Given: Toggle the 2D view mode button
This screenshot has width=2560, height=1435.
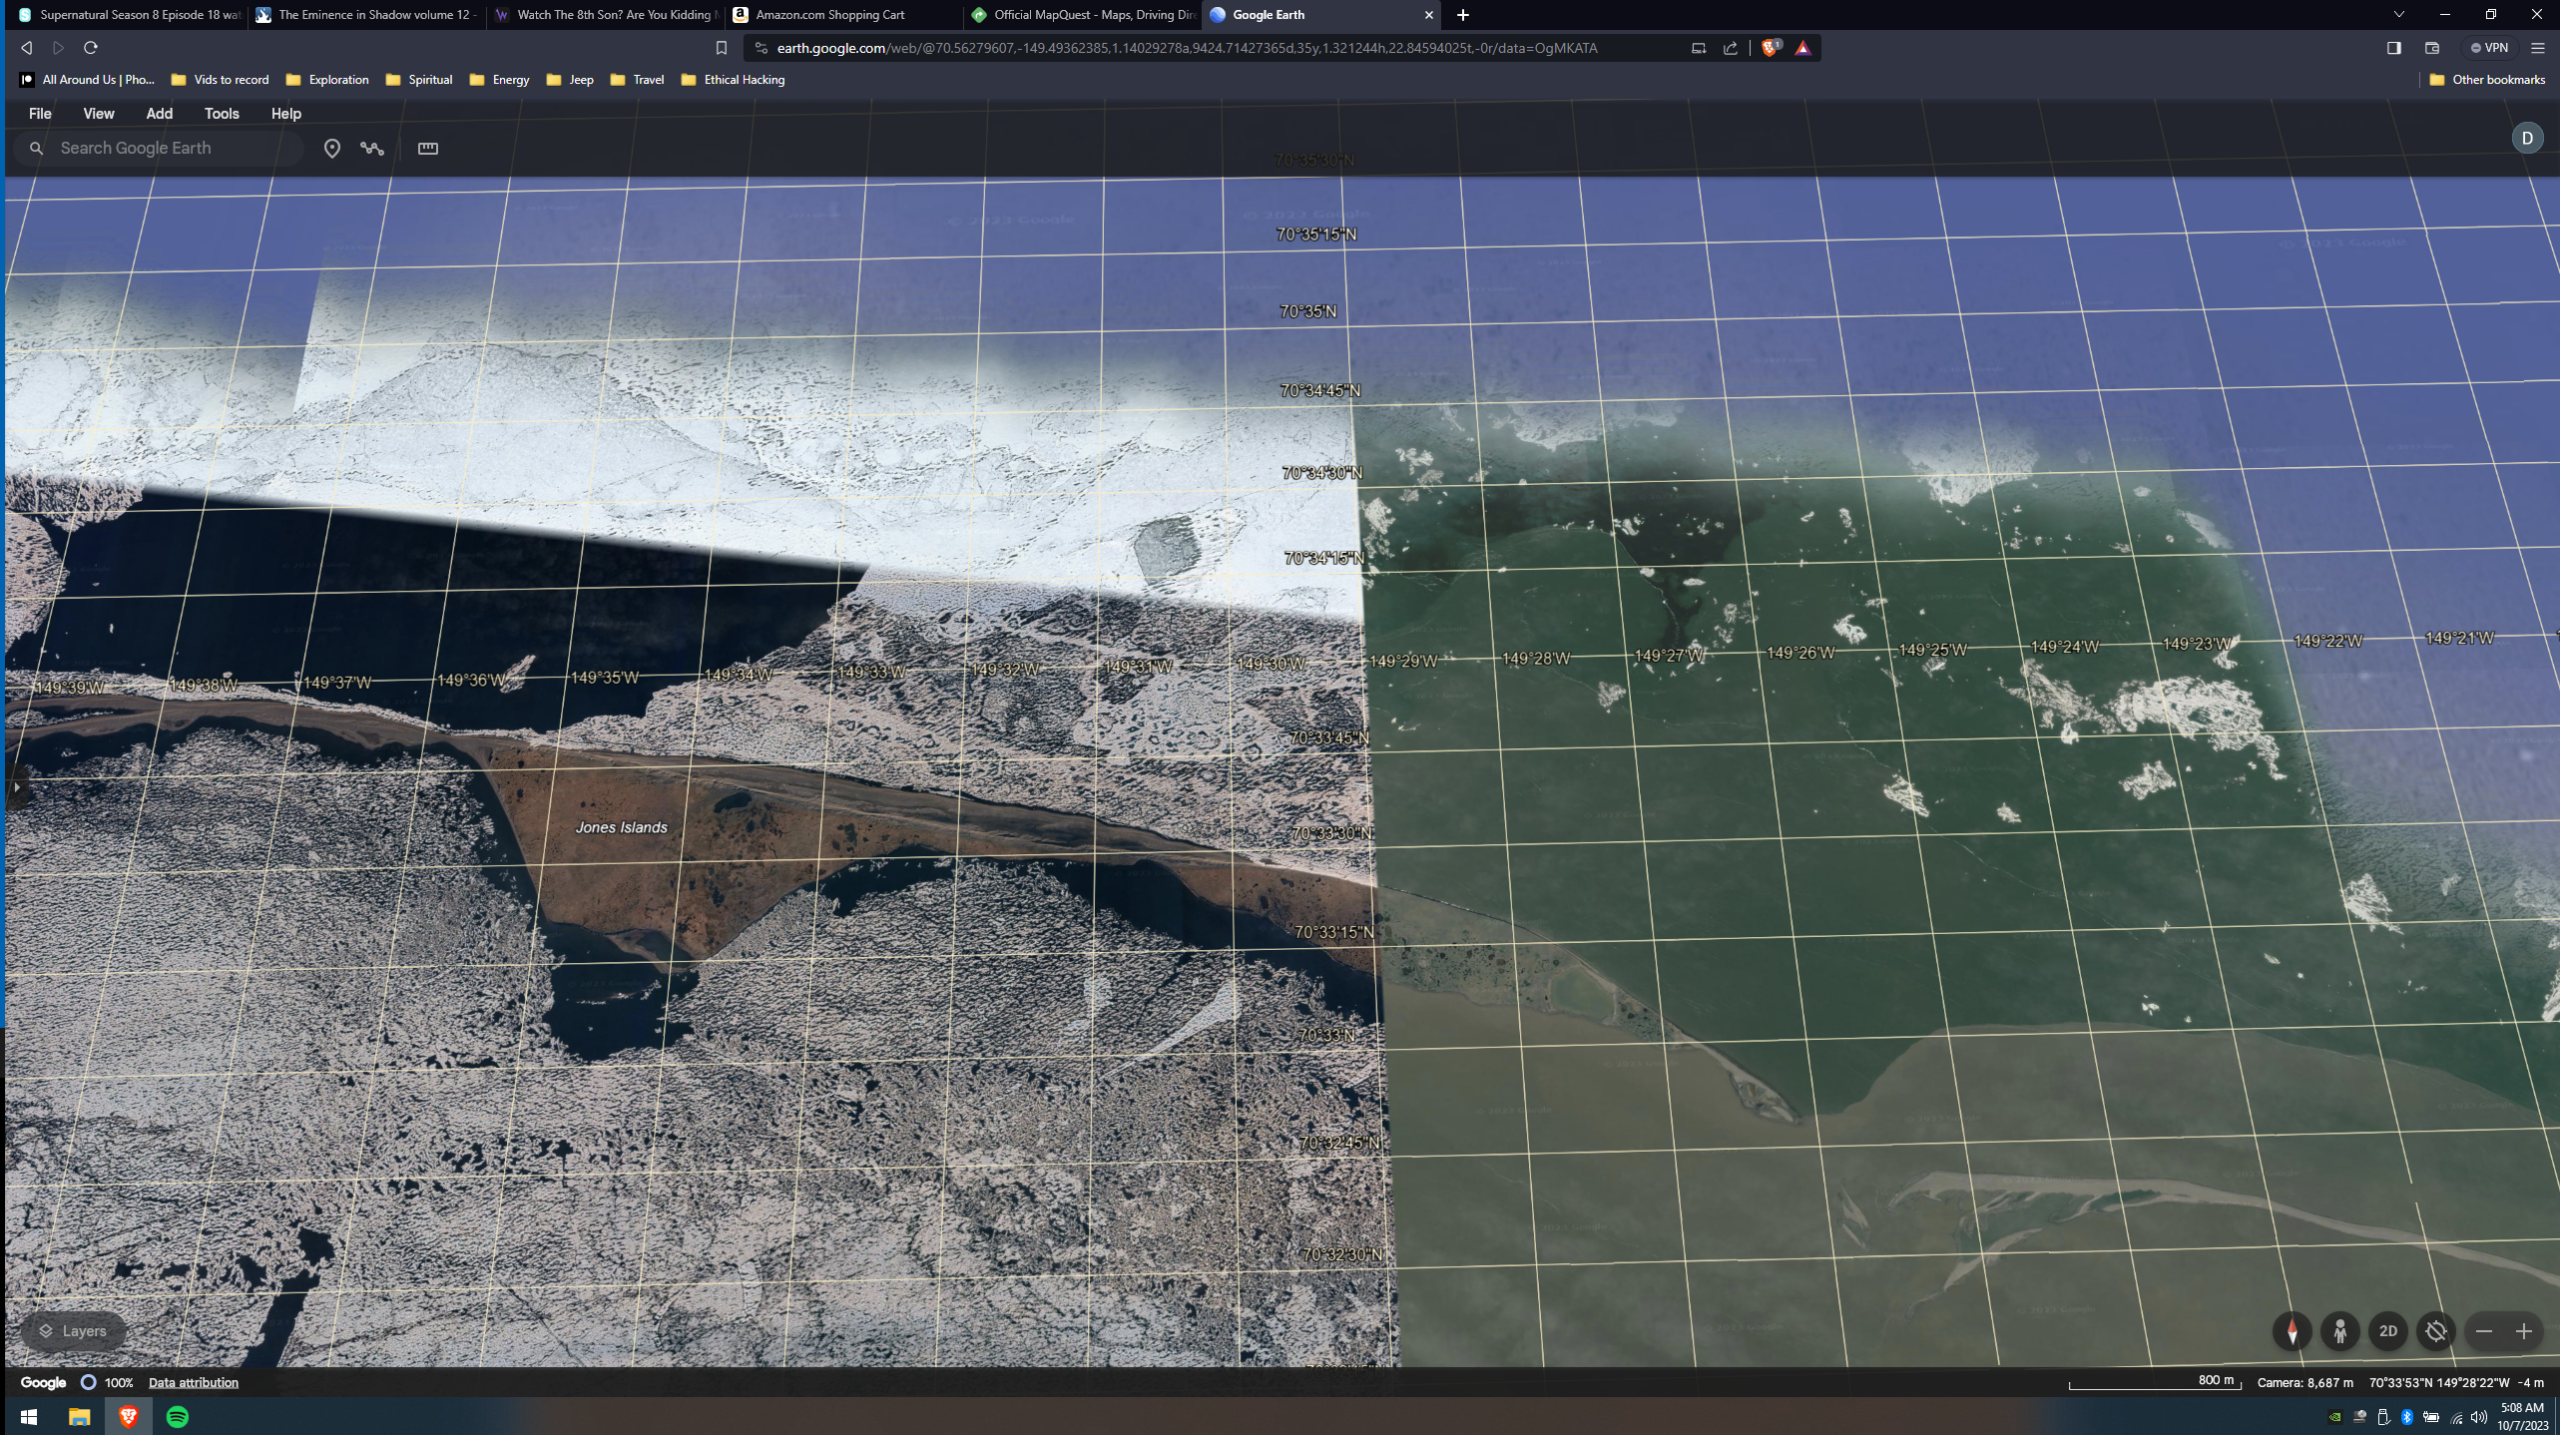Looking at the screenshot, I should [2388, 1331].
